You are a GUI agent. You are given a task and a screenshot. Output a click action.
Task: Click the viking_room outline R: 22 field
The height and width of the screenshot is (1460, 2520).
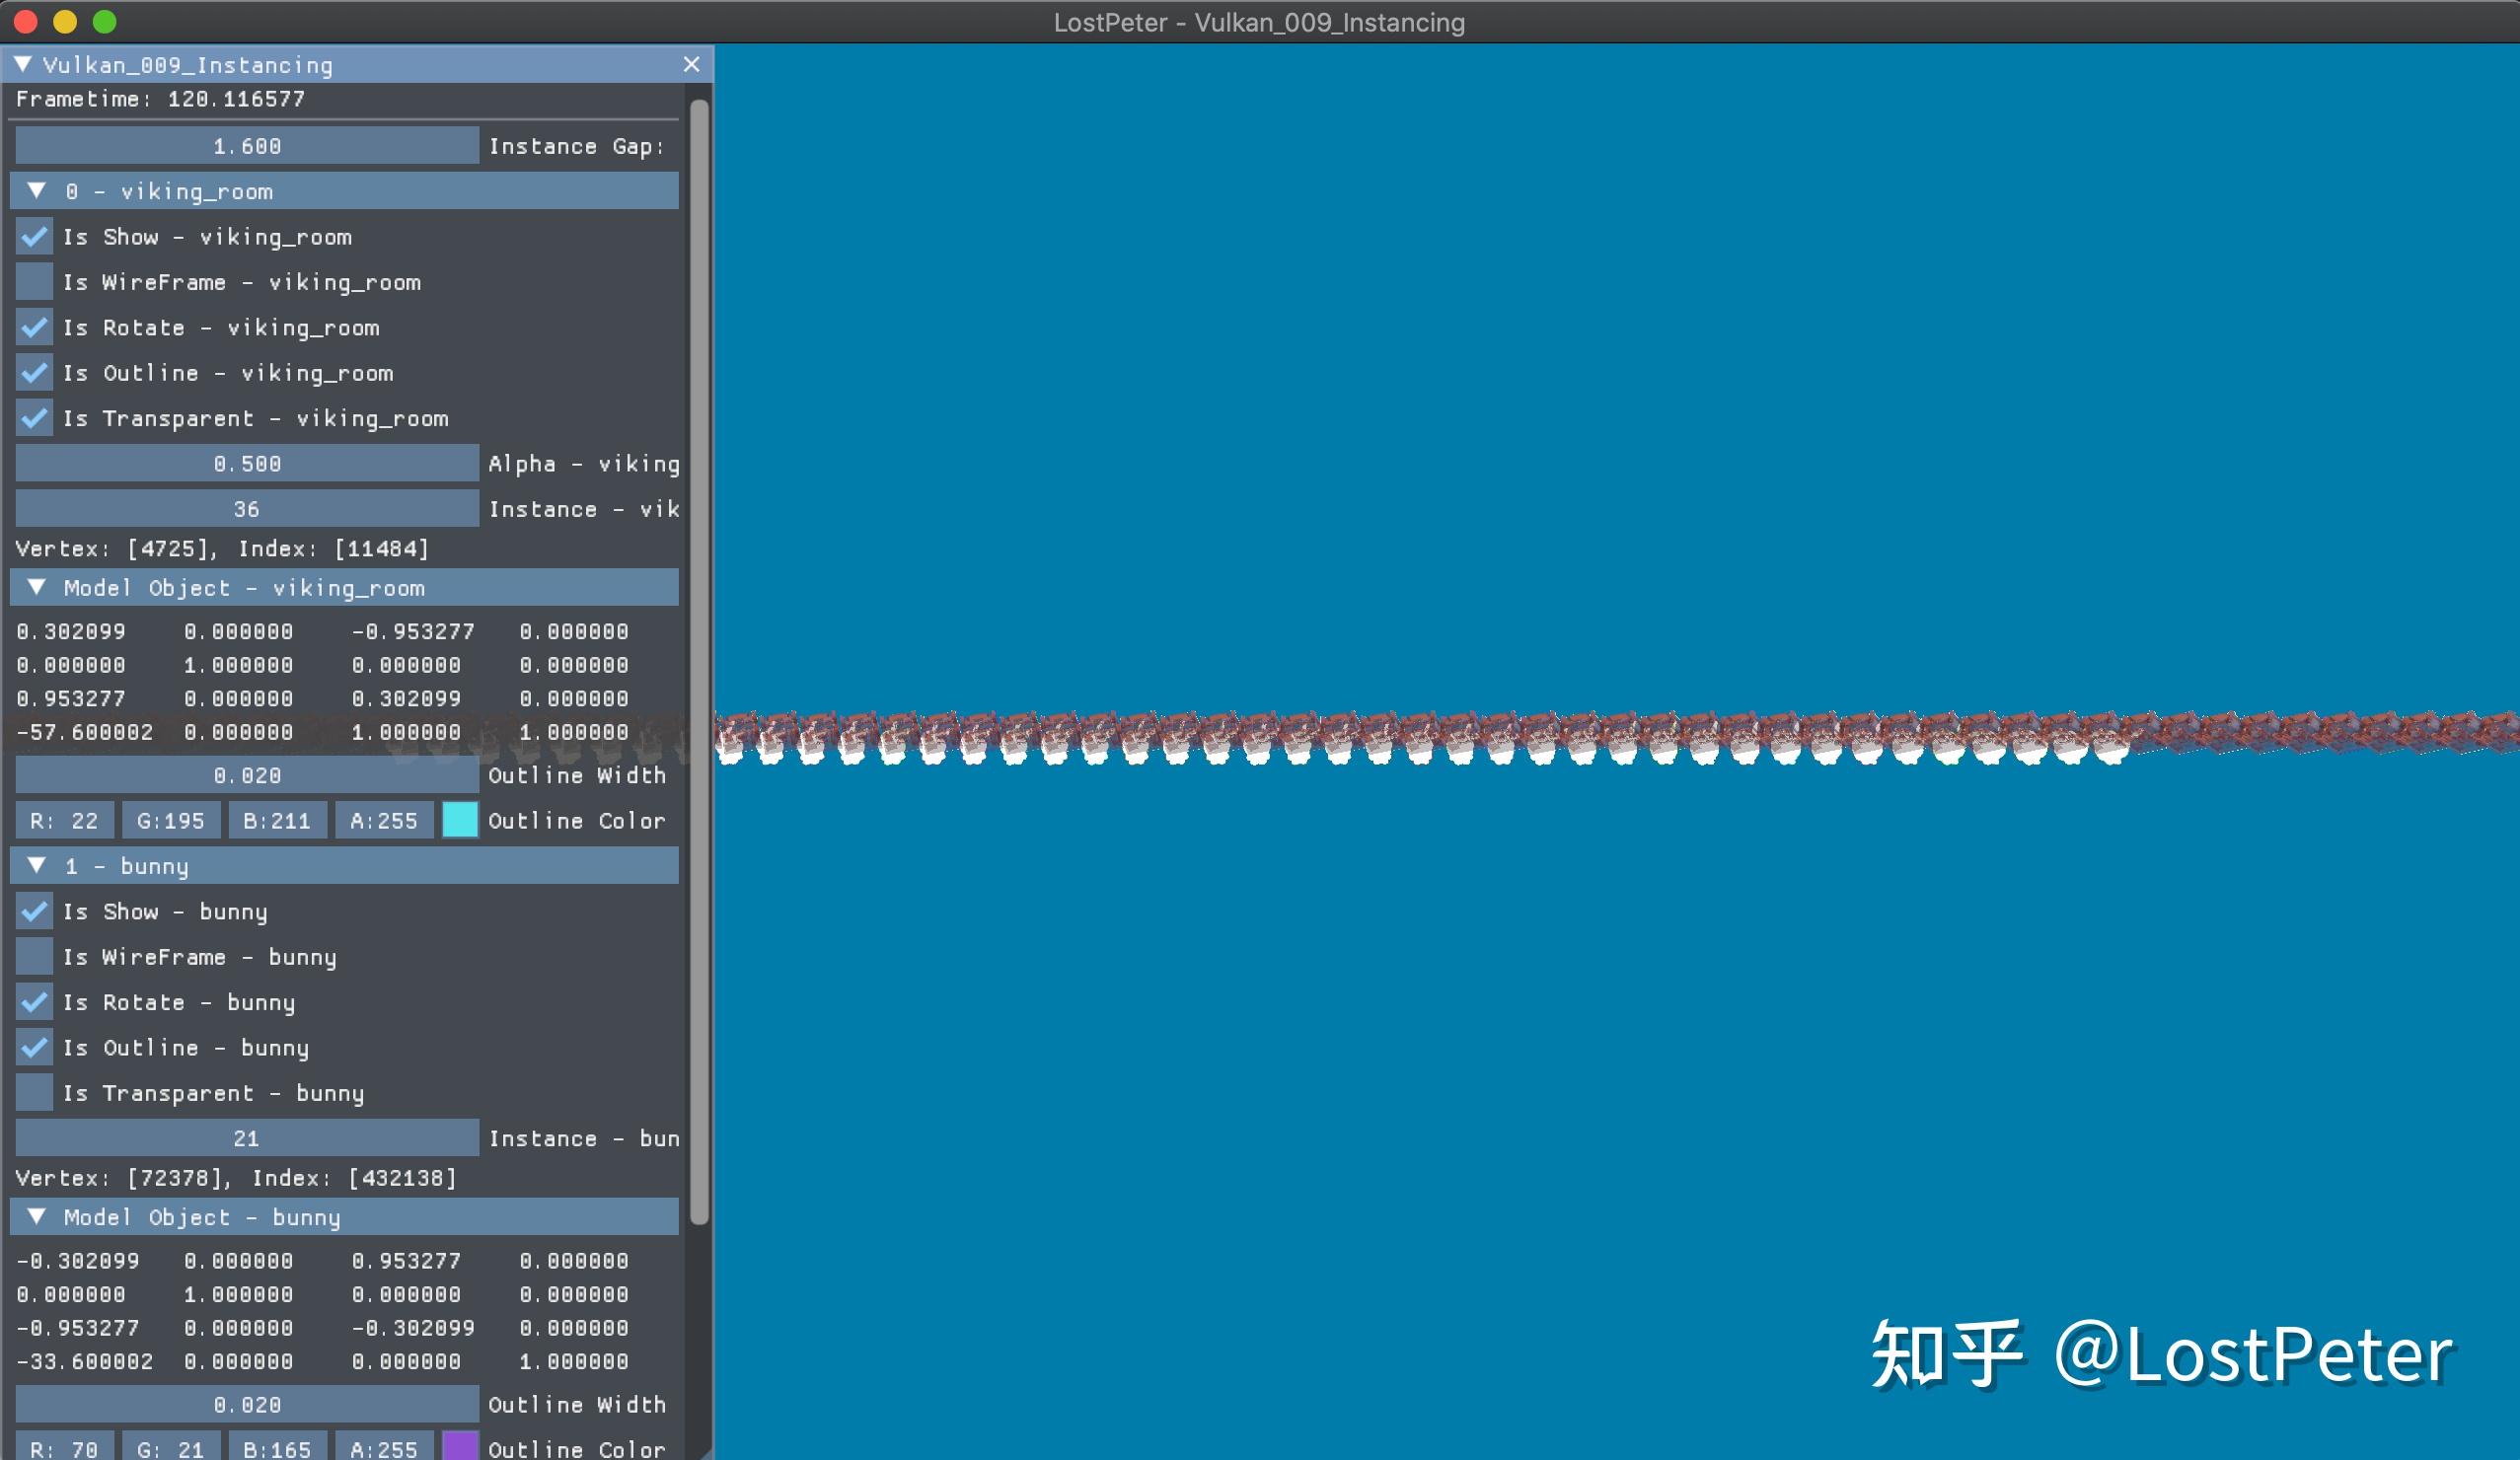(65, 821)
